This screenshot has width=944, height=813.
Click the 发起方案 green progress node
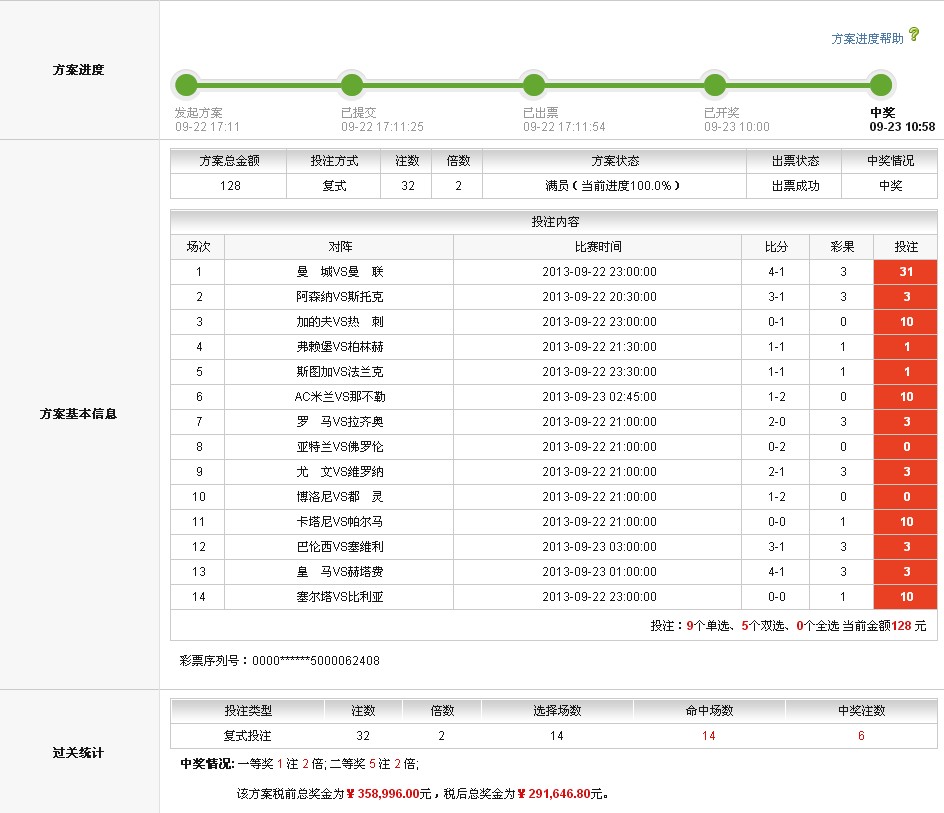(x=185, y=85)
